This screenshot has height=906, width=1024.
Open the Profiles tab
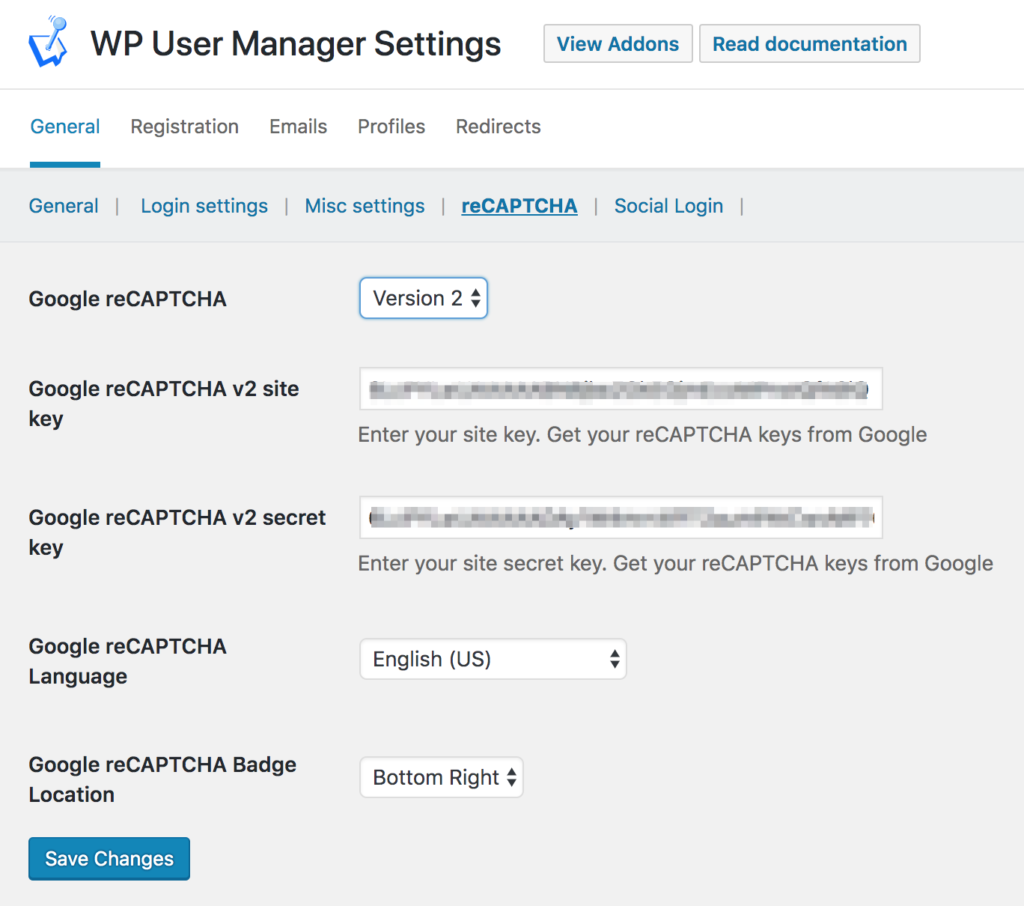(x=390, y=126)
